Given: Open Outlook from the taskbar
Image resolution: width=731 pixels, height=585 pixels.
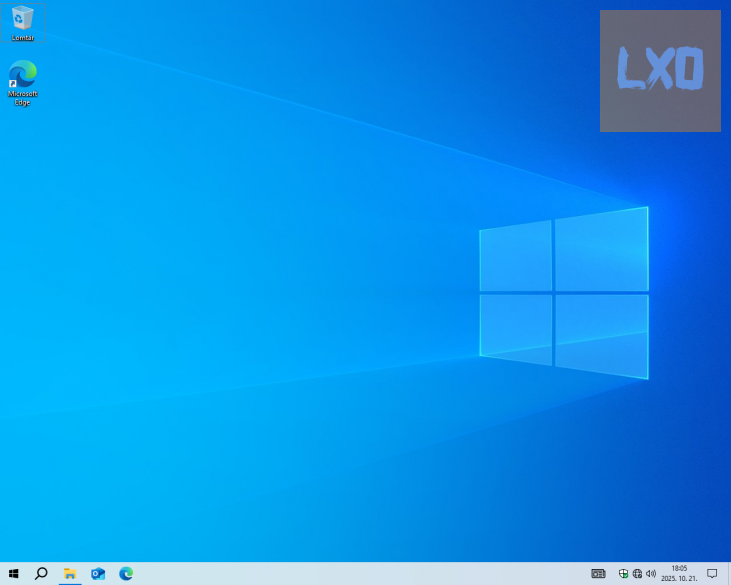Looking at the screenshot, I should 98,574.
